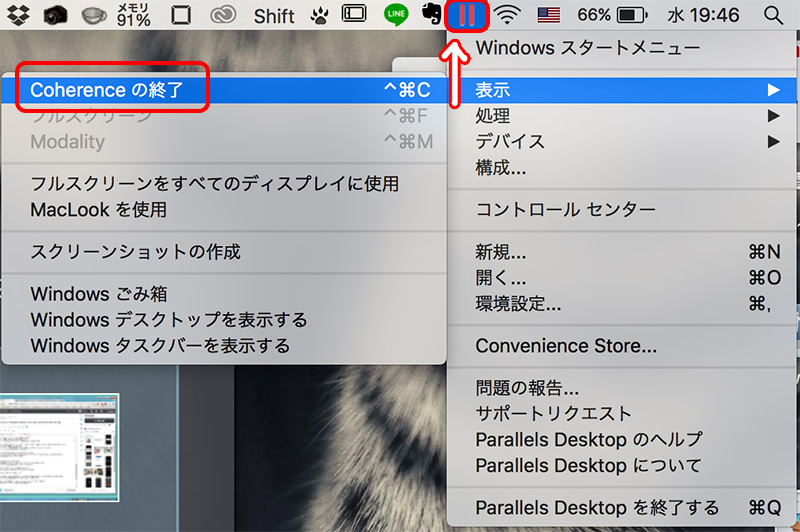
Task: Open the Creative Cloud menu bar icon
Action: [x=223, y=15]
